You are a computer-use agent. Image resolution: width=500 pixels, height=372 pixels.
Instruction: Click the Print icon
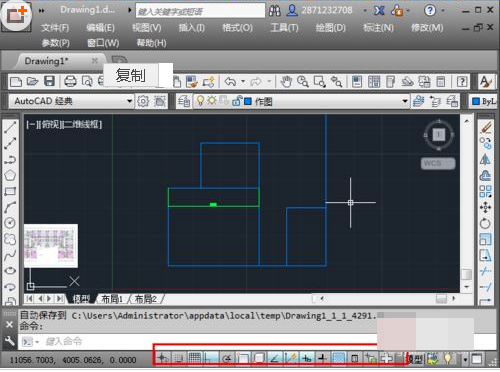coord(70,81)
